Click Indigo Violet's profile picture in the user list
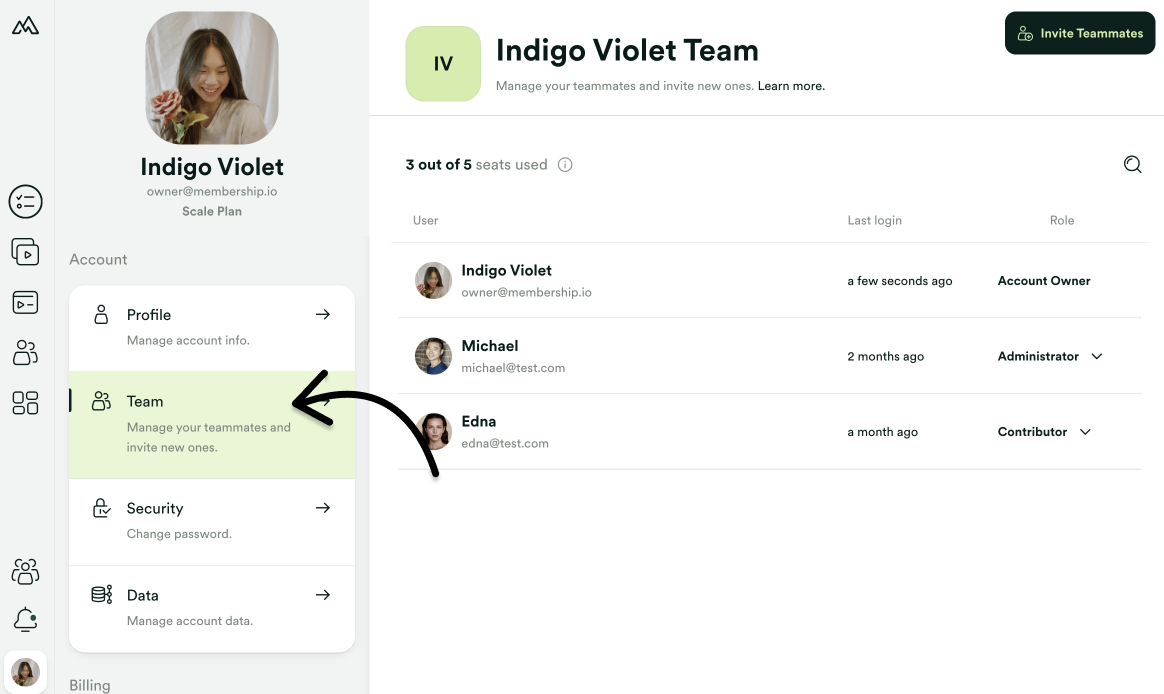The image size is (1164, 694). (433, 281)
